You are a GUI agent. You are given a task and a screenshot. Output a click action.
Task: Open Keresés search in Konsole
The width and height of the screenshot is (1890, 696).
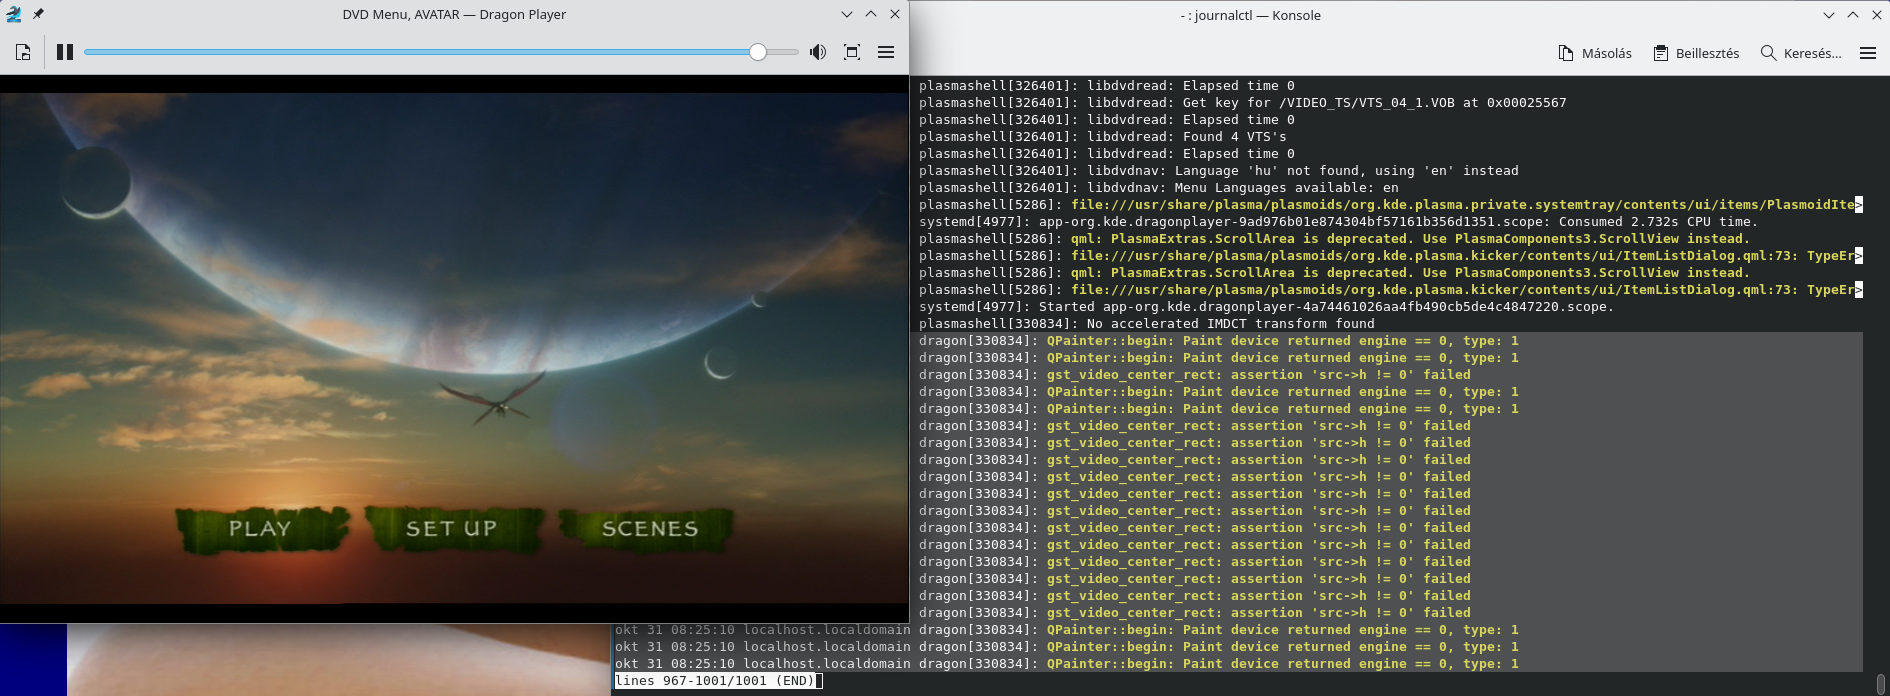tap(1801, 53)
